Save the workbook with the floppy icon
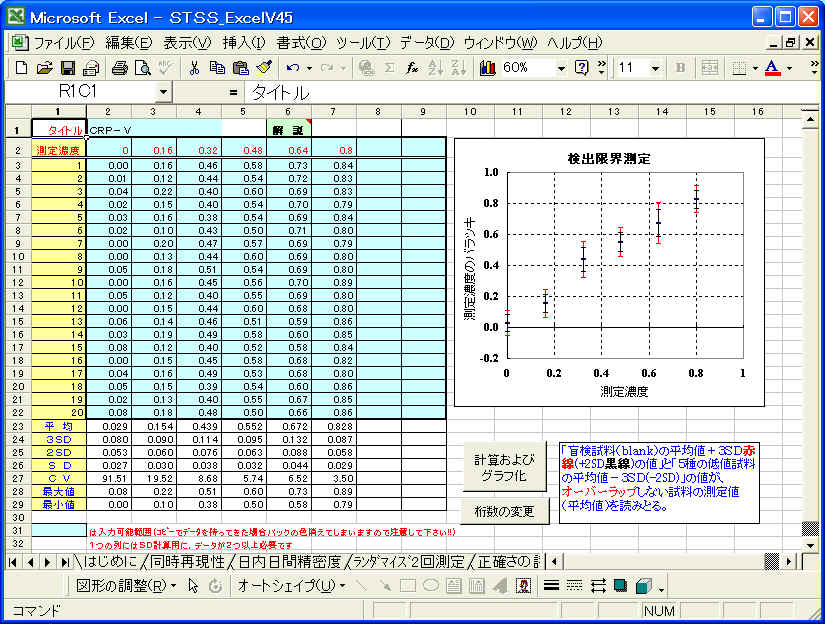 point(68,68)
